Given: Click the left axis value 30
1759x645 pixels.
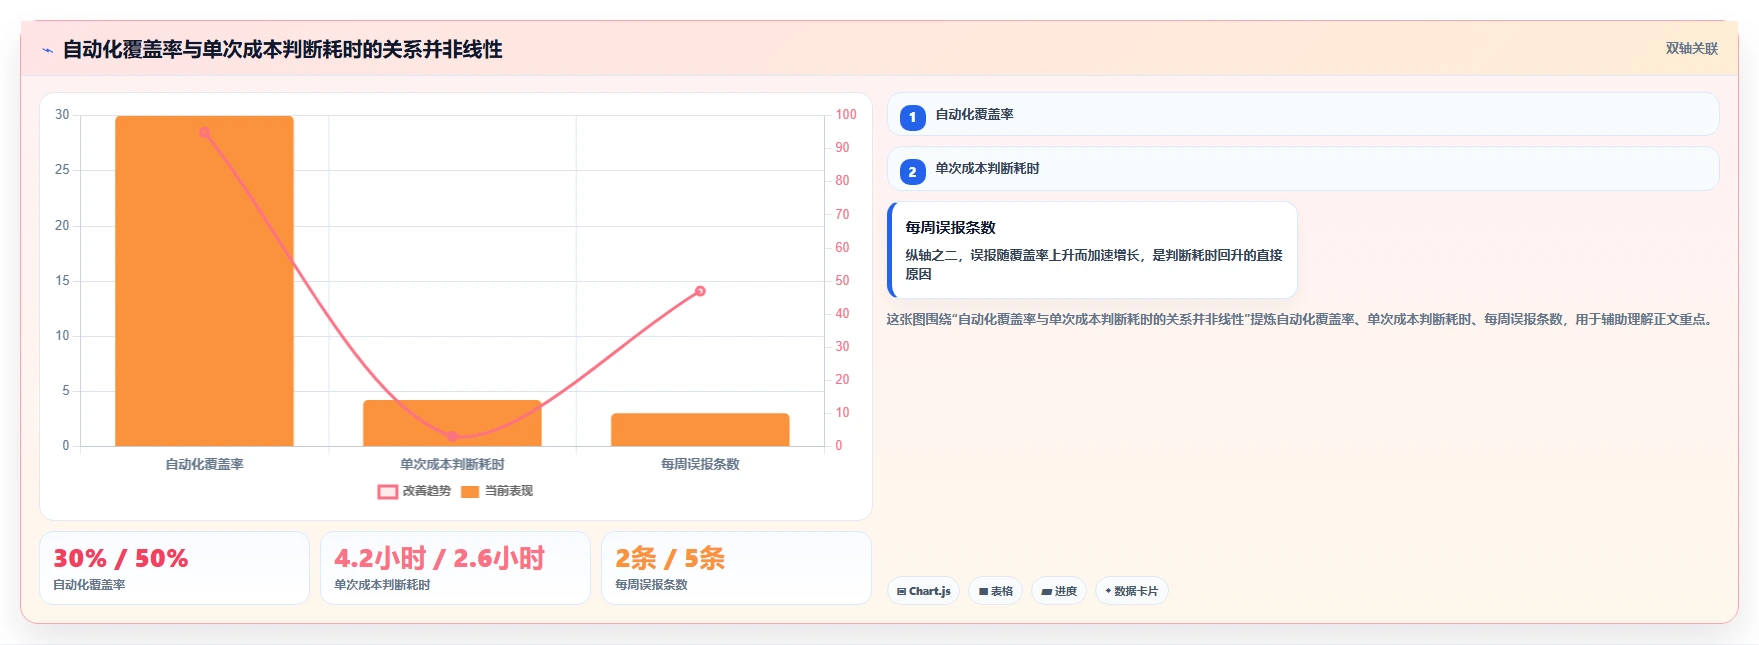Looking at the screenshot, I should click(62, 115).
